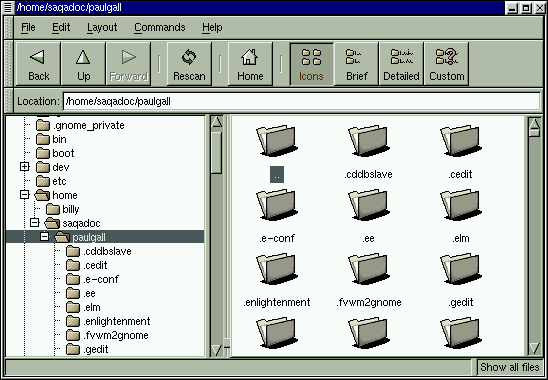Screen dimensions: 548x380
Task: Switch to Brief list view
Action: (x=356, y=64)
